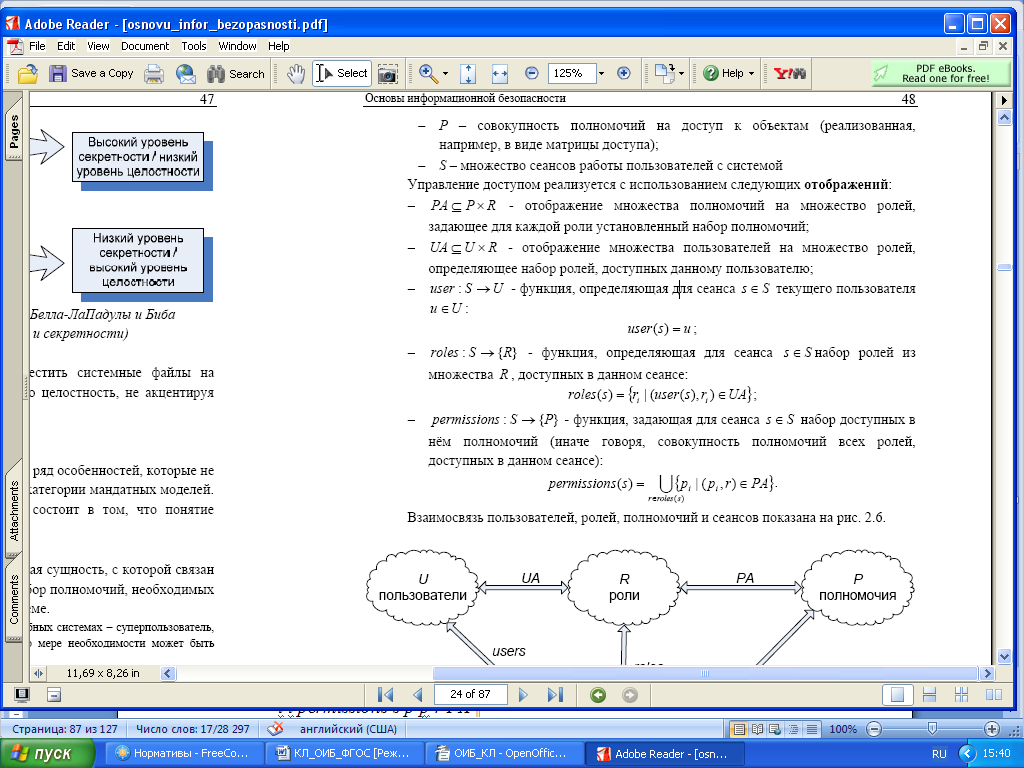Expand the rotate pages options dropdown
This screenshot has height=768, width=1024.
[681, 74]
